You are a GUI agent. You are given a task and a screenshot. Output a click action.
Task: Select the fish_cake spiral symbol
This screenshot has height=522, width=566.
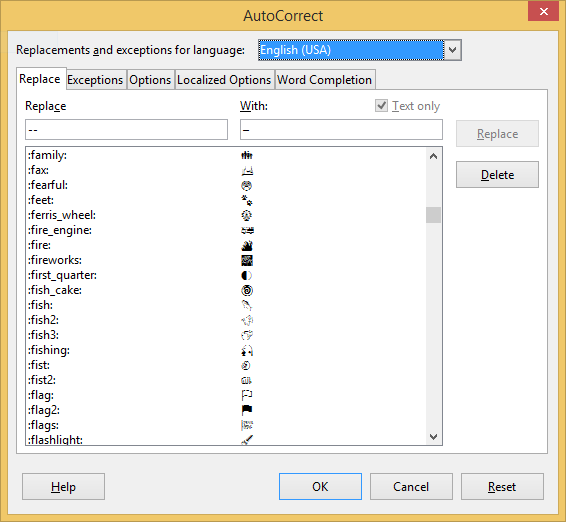coord(247,290)
